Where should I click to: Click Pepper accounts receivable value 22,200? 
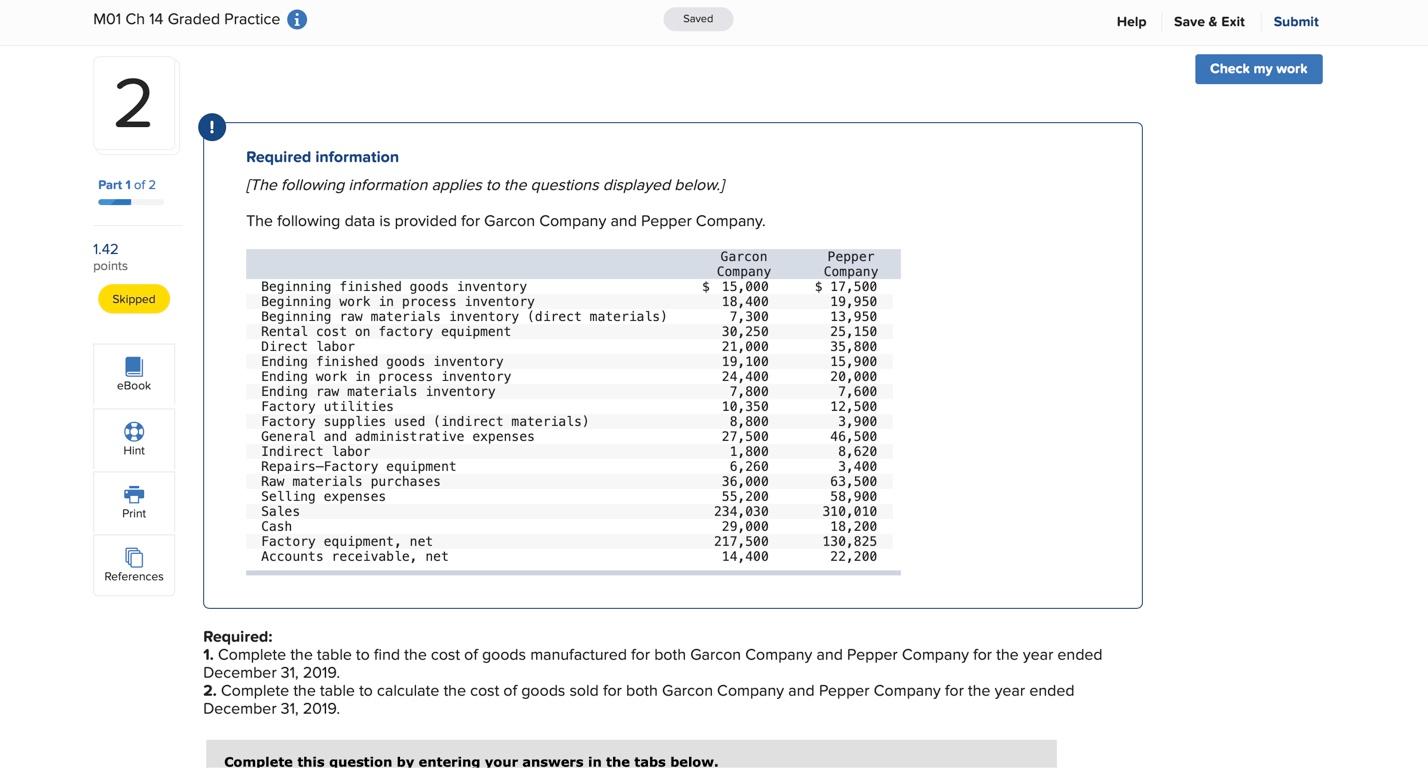(853, 557)
